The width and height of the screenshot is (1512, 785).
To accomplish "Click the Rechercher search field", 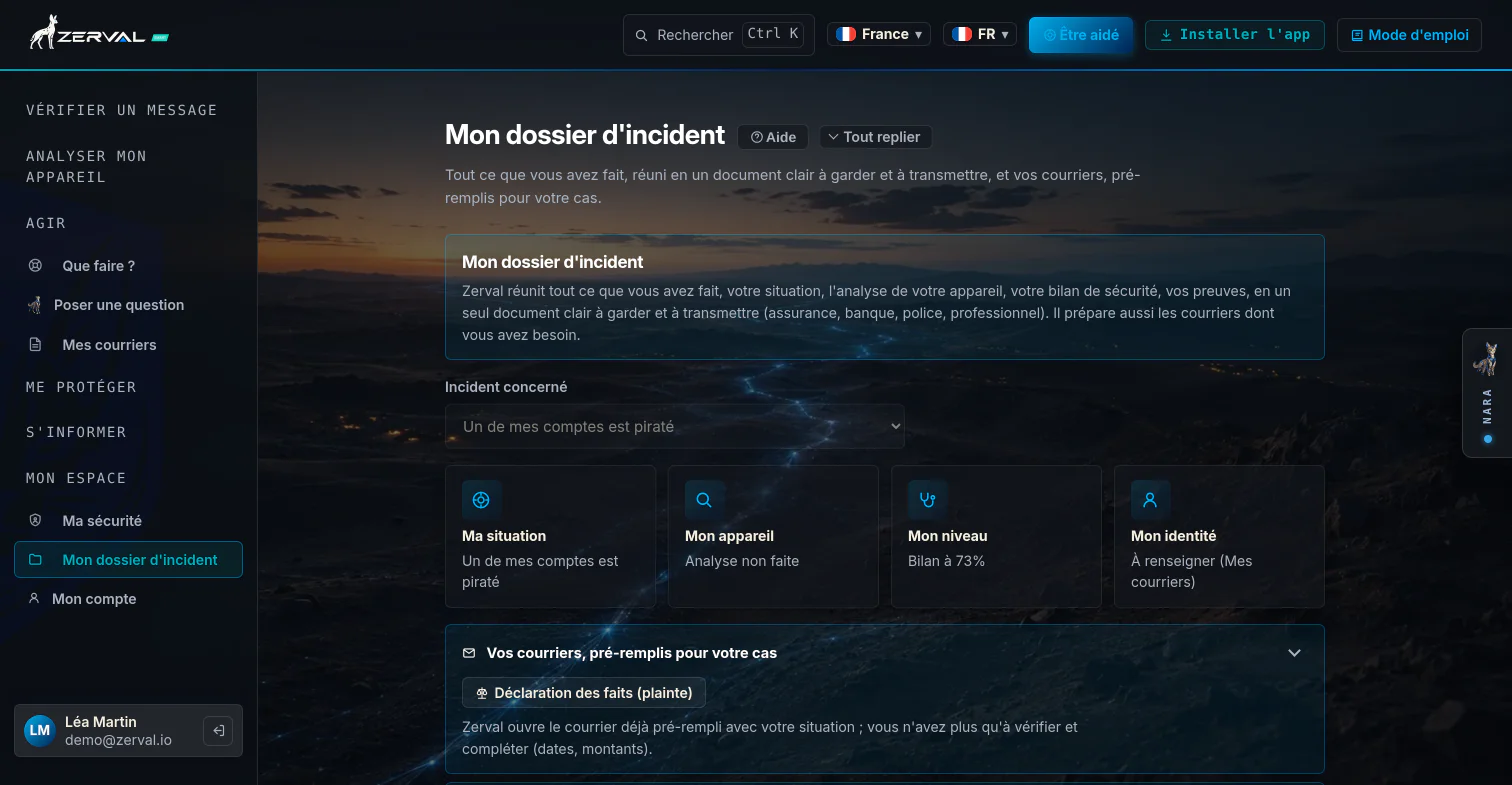I will click(719, 35).
